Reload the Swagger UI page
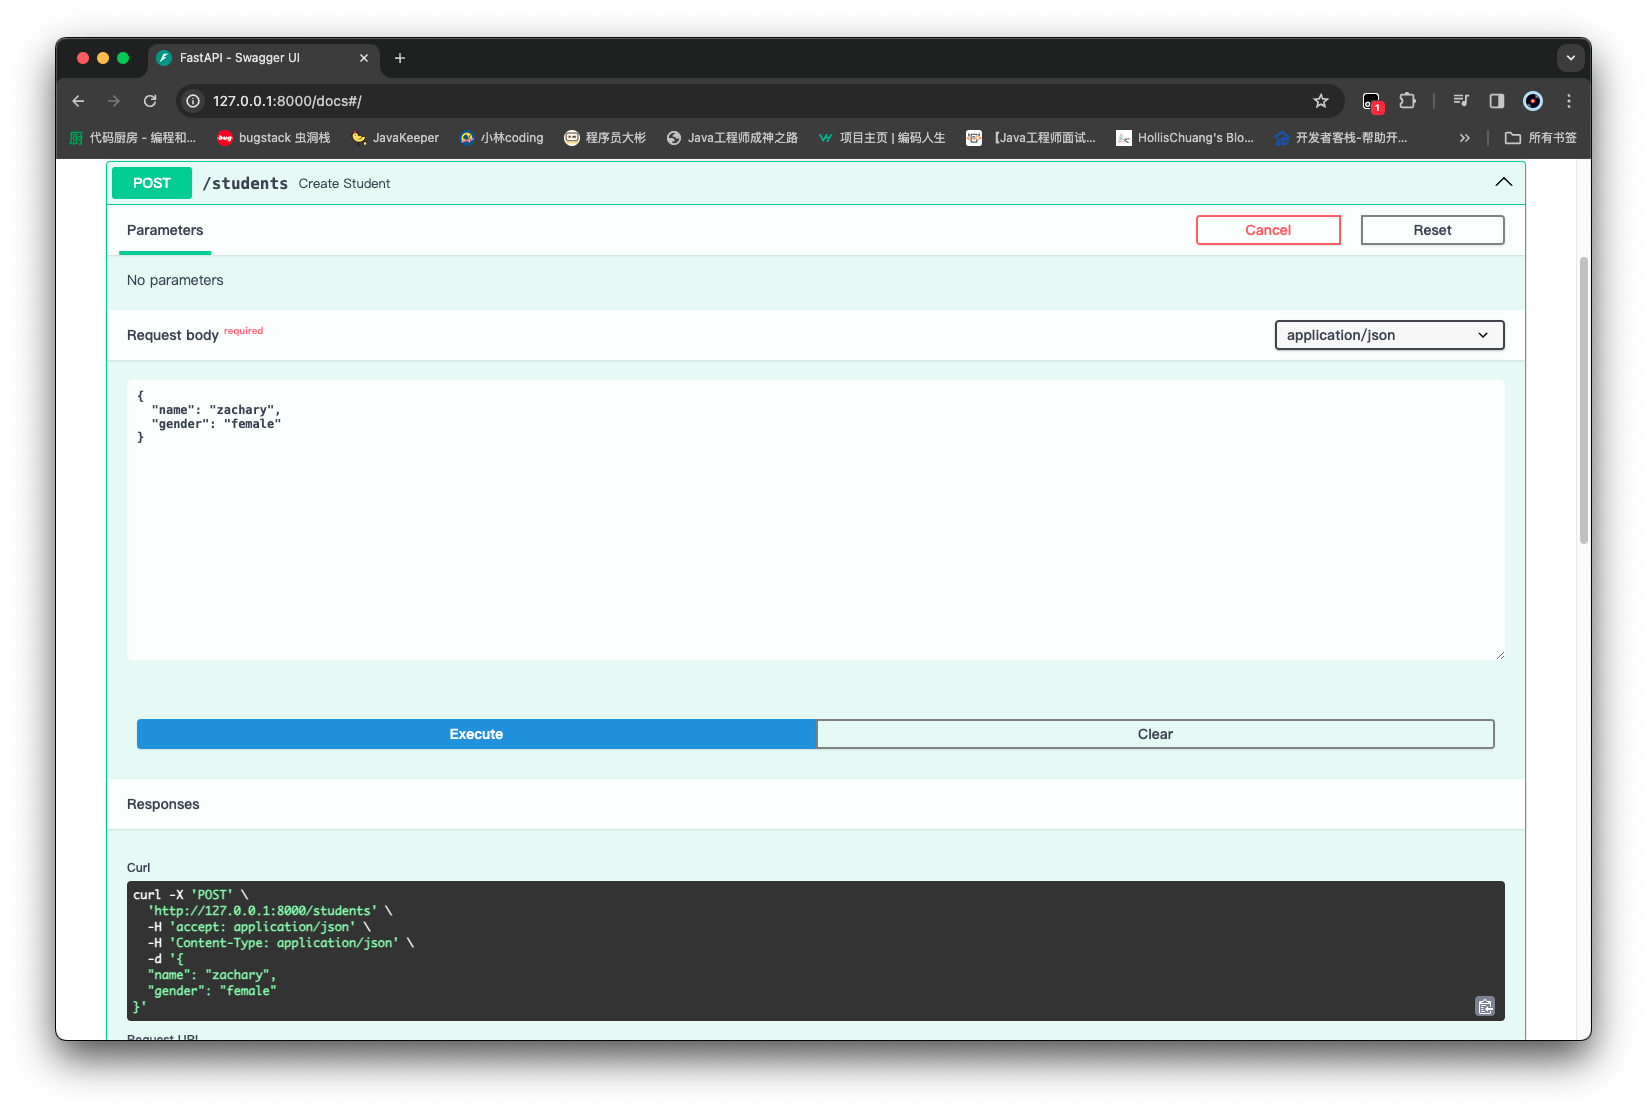Viewport: 1647px width, 1114px height. click(x=150, y=101)
